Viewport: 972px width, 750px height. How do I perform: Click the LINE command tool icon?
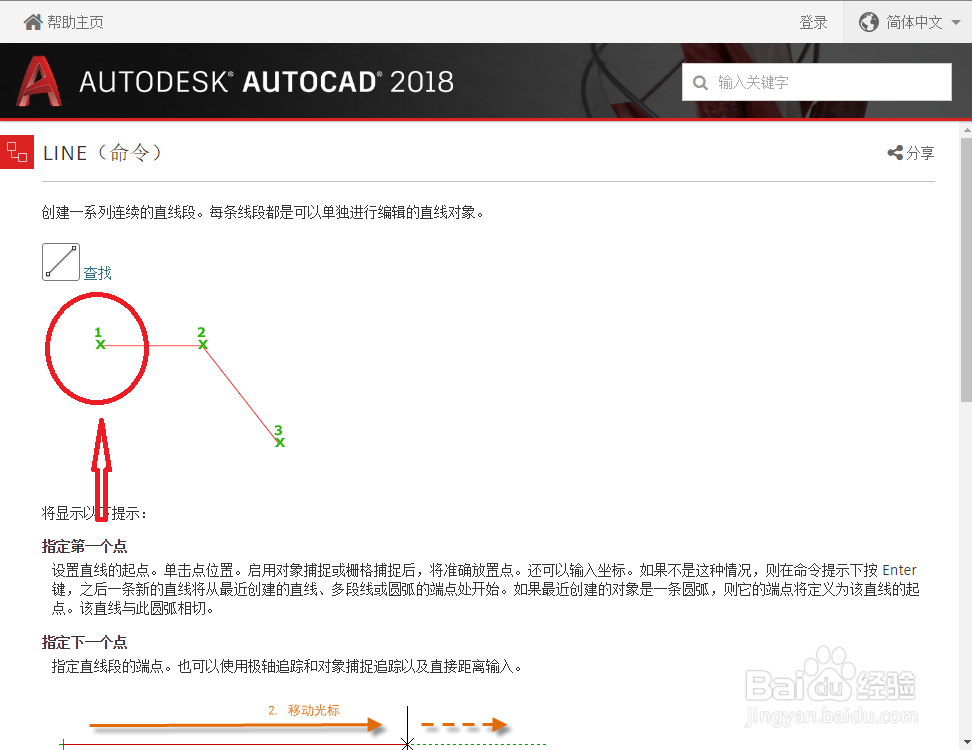click(61, 262)
